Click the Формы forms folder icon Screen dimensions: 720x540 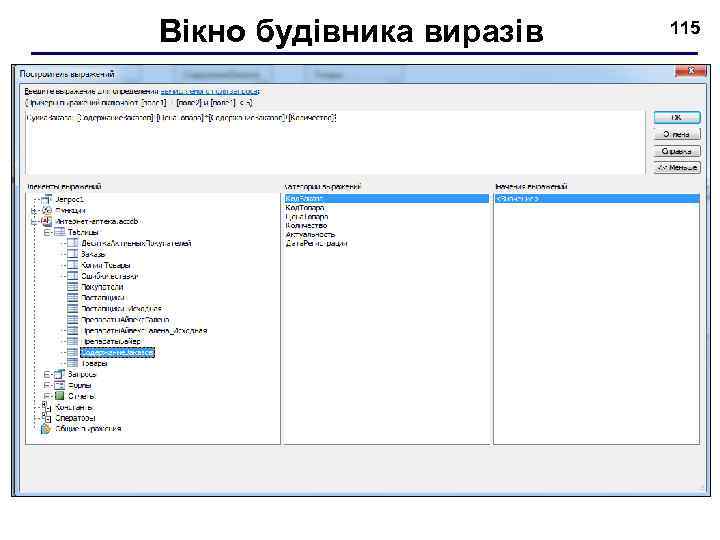point(60,385)
